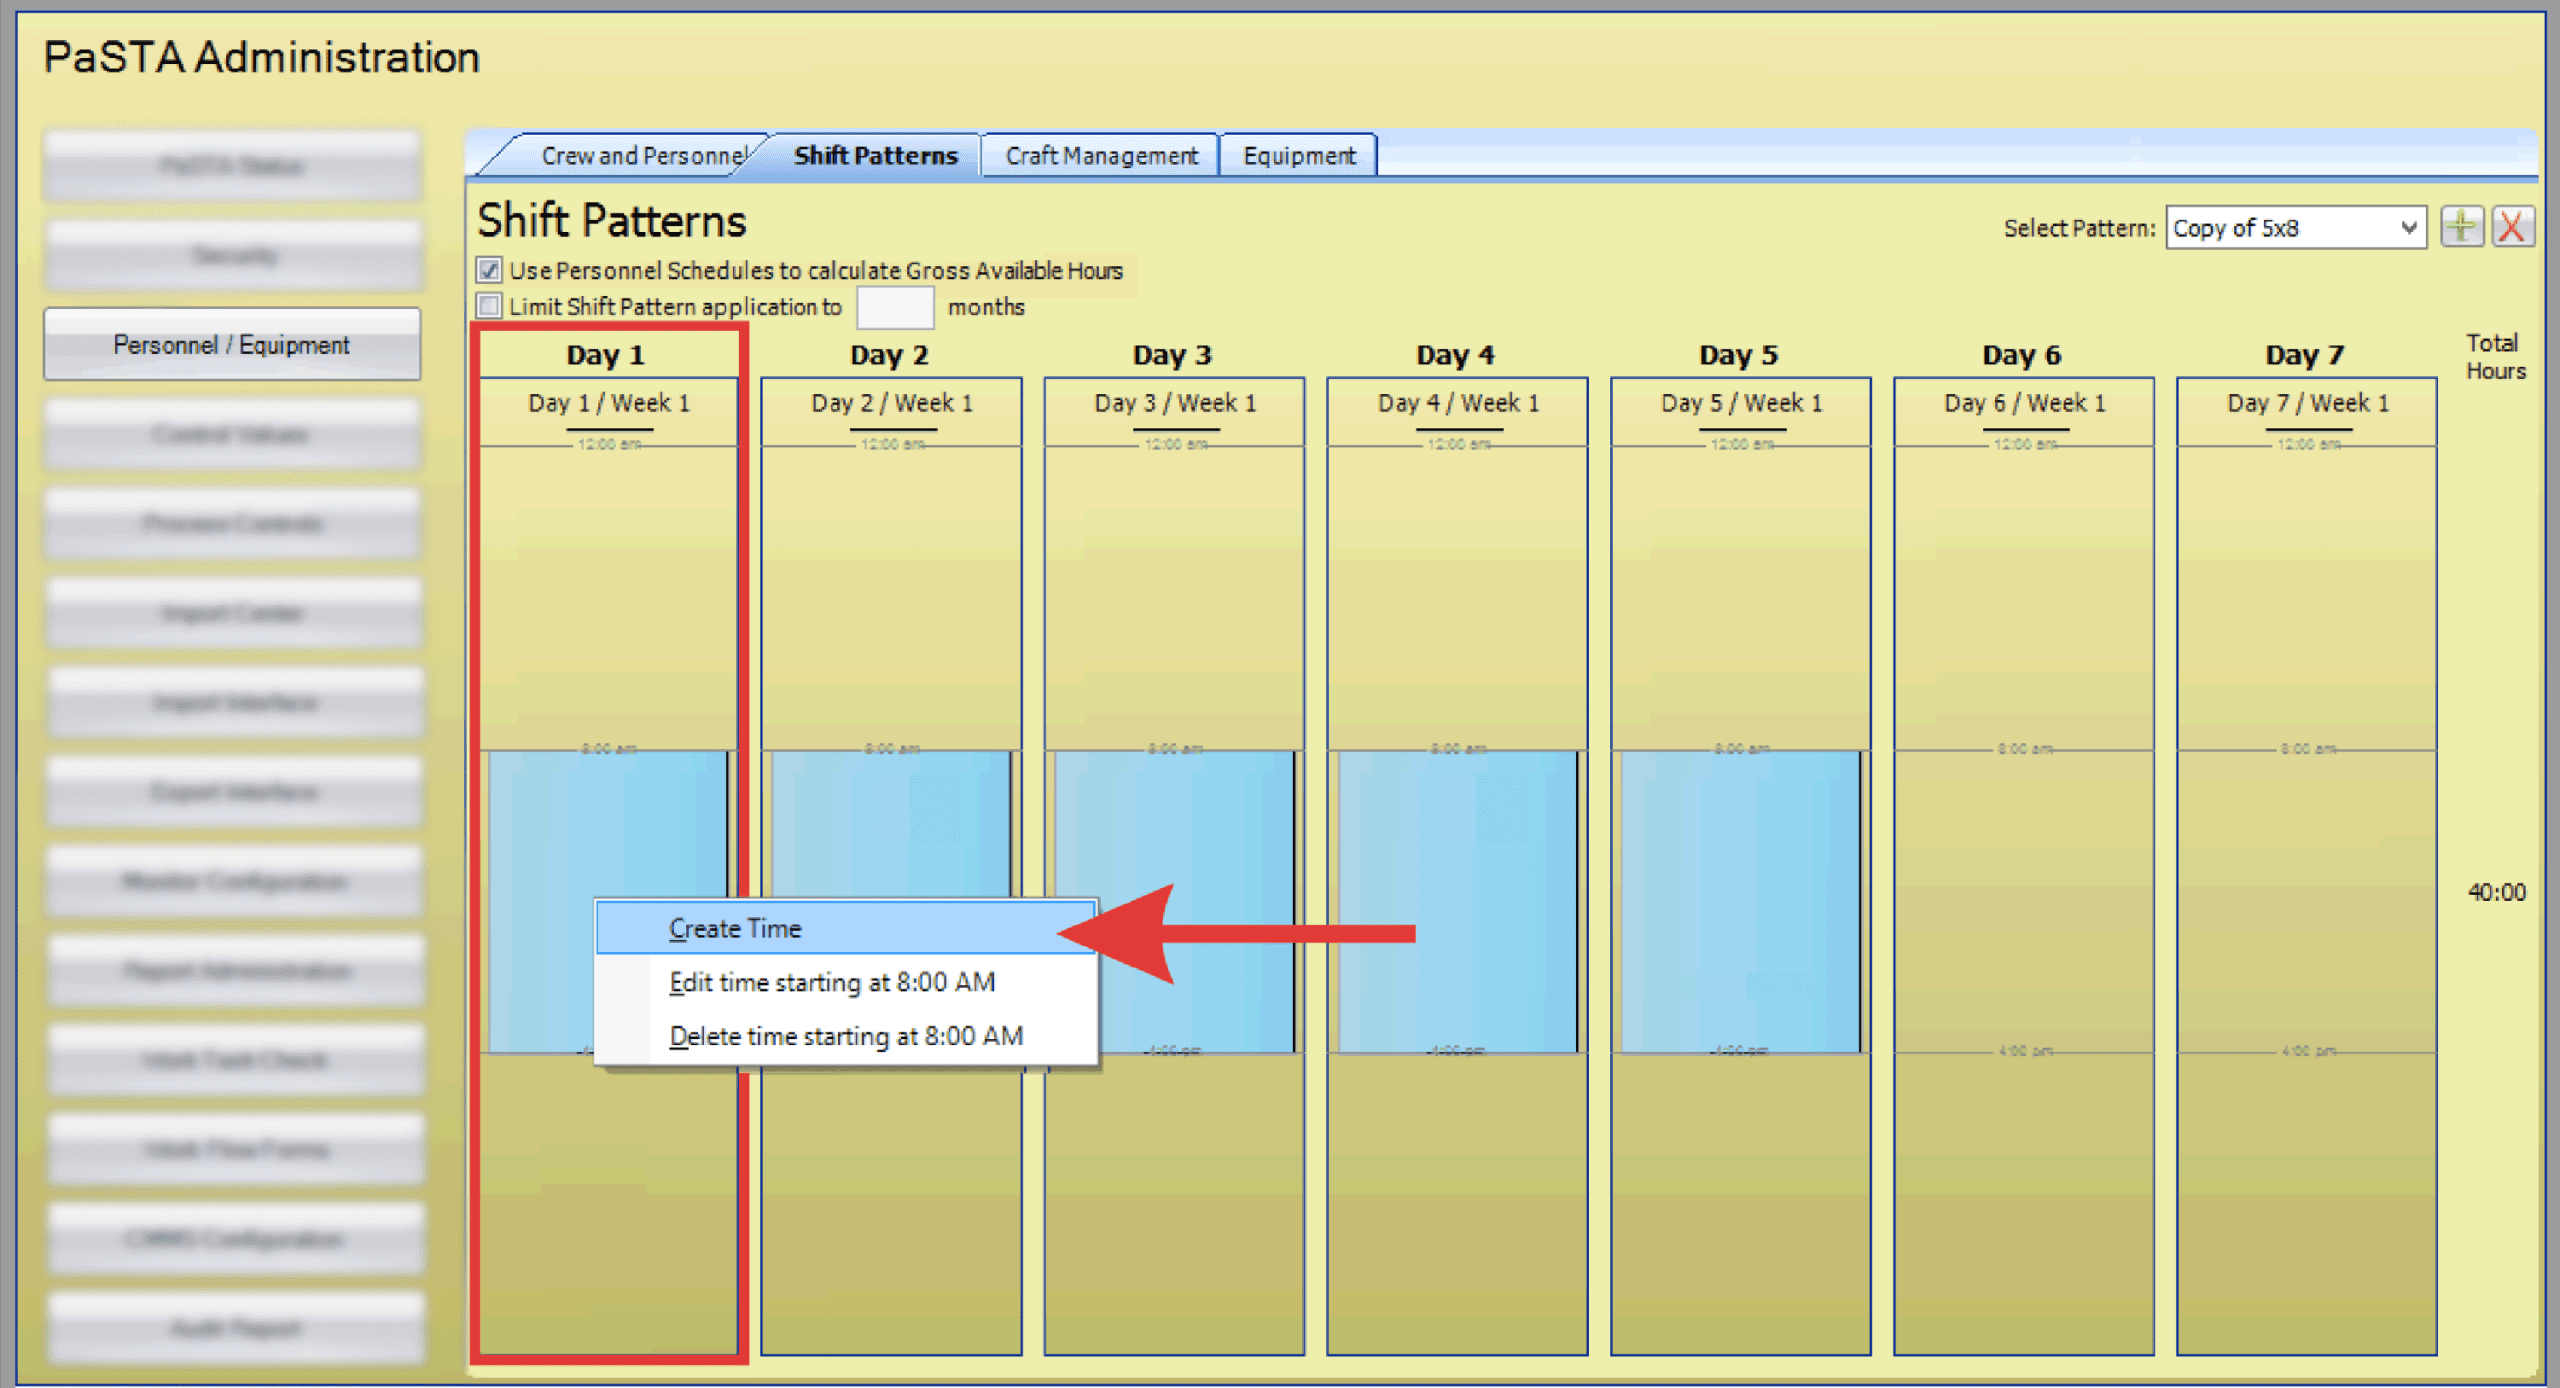Switch to the Equipment tab
This screenshot has height=1388, width=2560.
[1298, 156]
